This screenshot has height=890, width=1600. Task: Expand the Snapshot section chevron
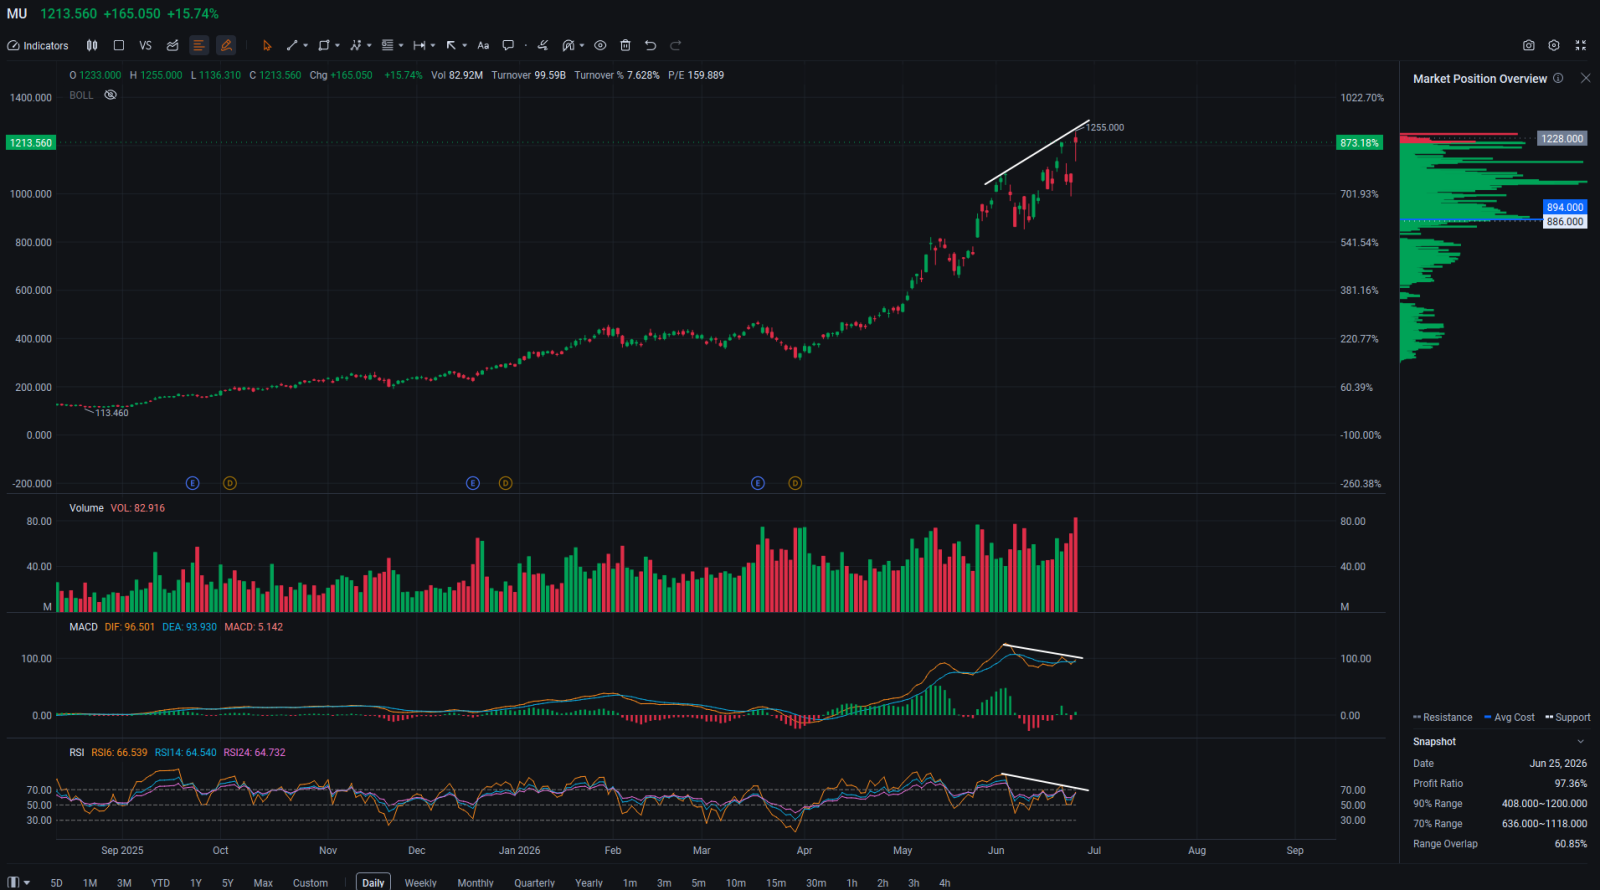1581,742
